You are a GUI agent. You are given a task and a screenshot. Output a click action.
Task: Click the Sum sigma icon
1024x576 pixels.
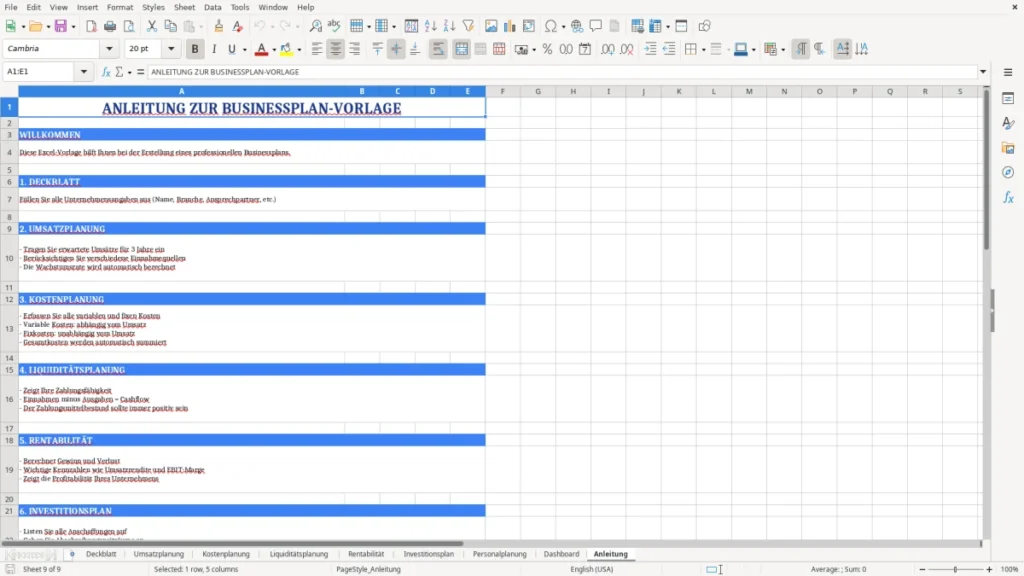[x=119, y=72]
